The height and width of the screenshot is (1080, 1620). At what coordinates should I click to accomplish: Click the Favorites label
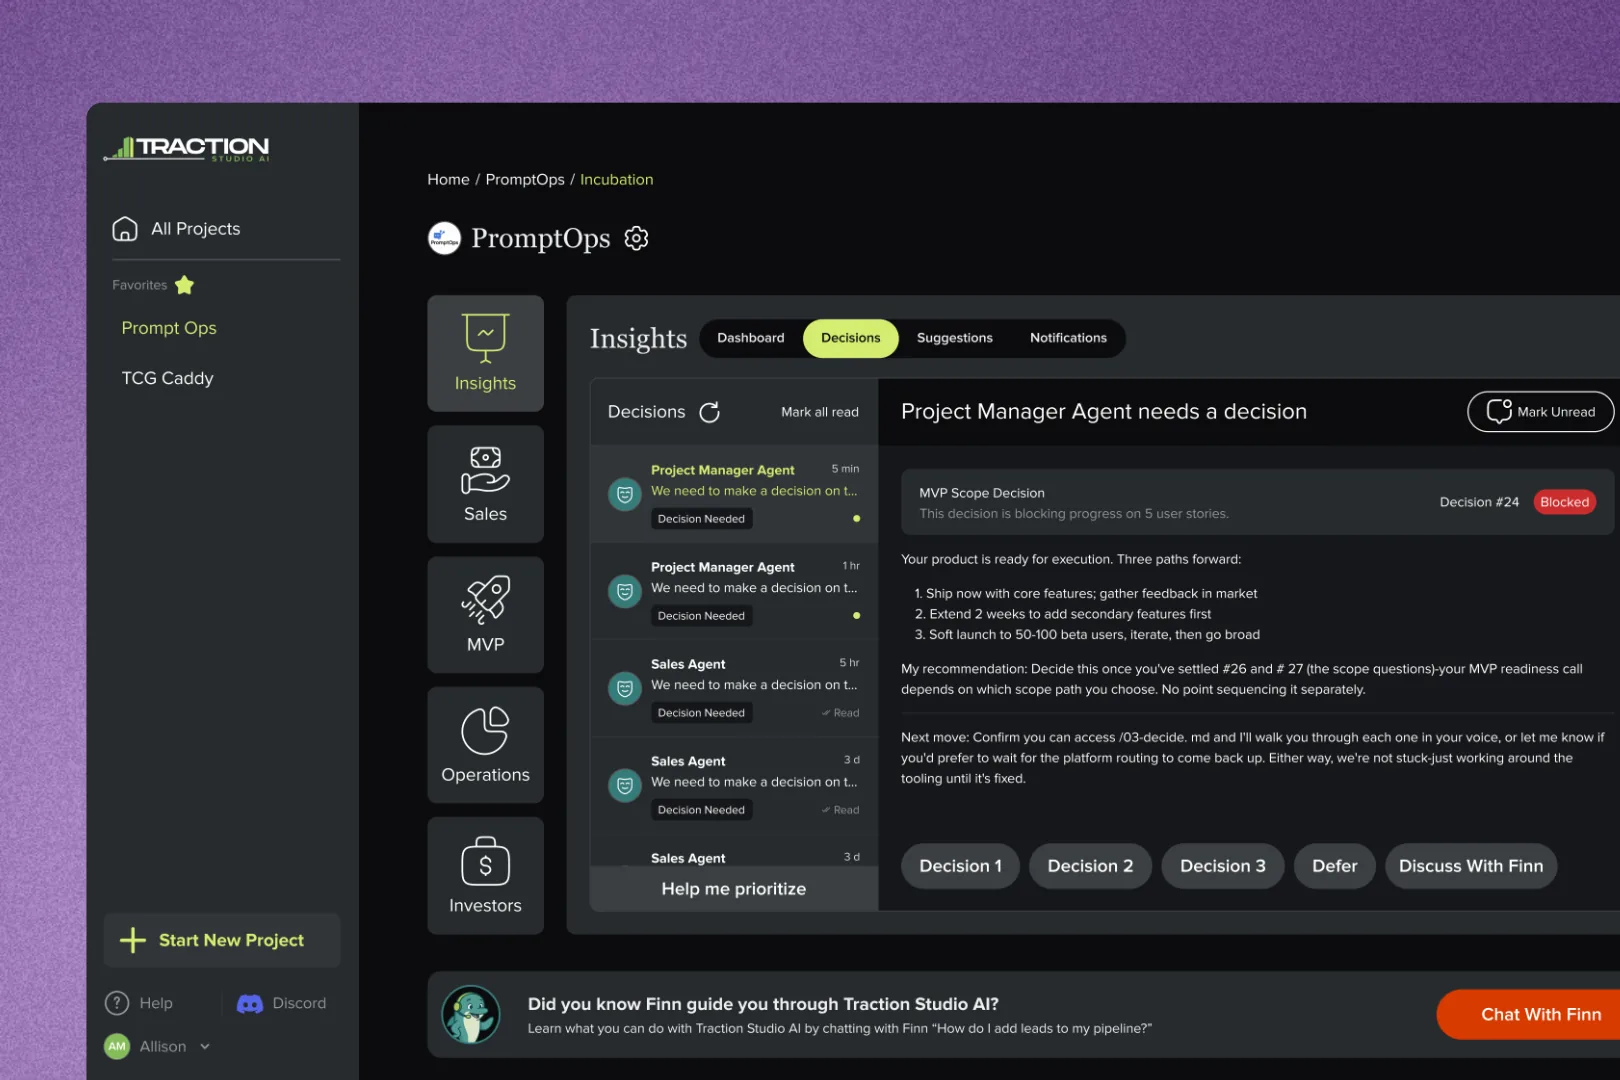point(140,285)
